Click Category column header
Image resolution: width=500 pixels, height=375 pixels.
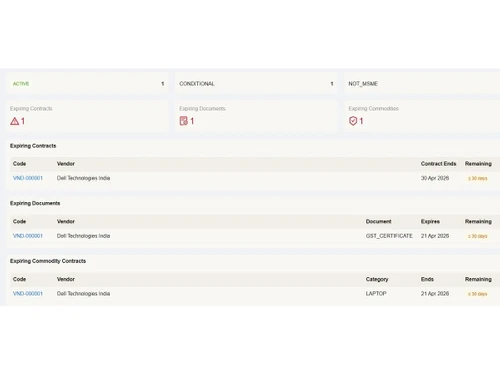(377, 279)
